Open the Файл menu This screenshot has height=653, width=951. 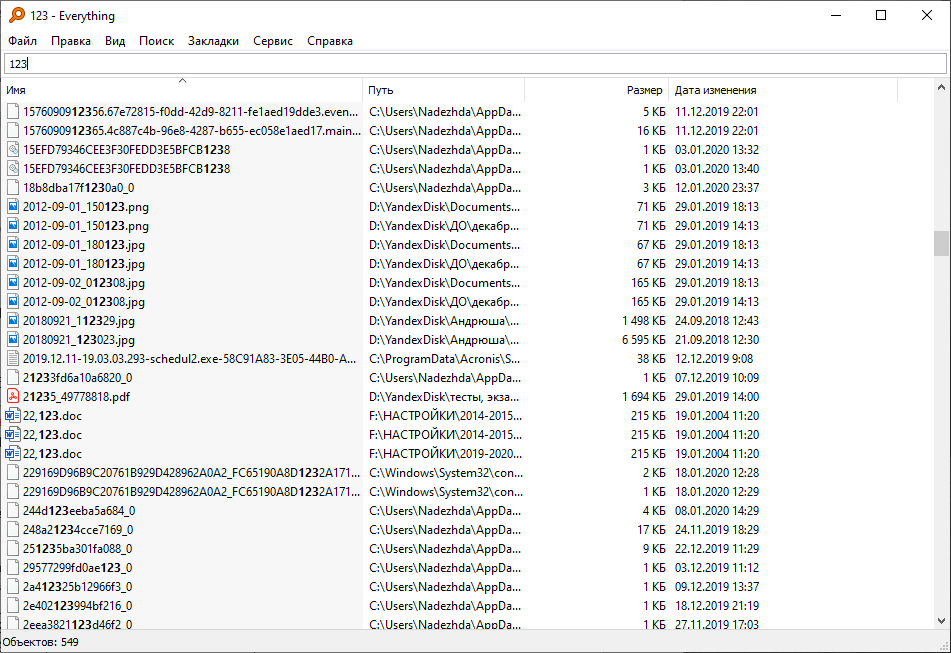pyautogui.click(x=22, y=41)
